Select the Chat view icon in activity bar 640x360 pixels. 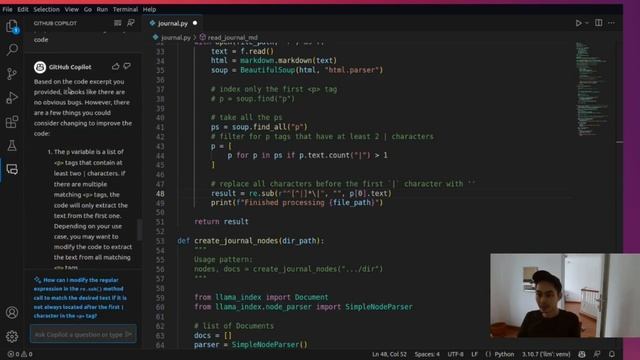(12, 169)
